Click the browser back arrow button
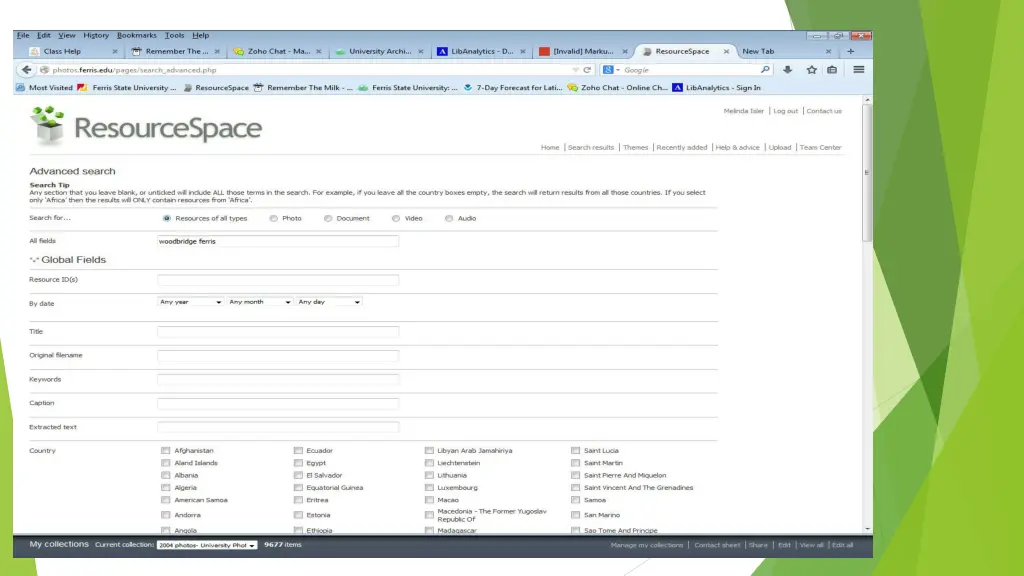The height and width of the screenshot is (576, 1024). (26, 69)
